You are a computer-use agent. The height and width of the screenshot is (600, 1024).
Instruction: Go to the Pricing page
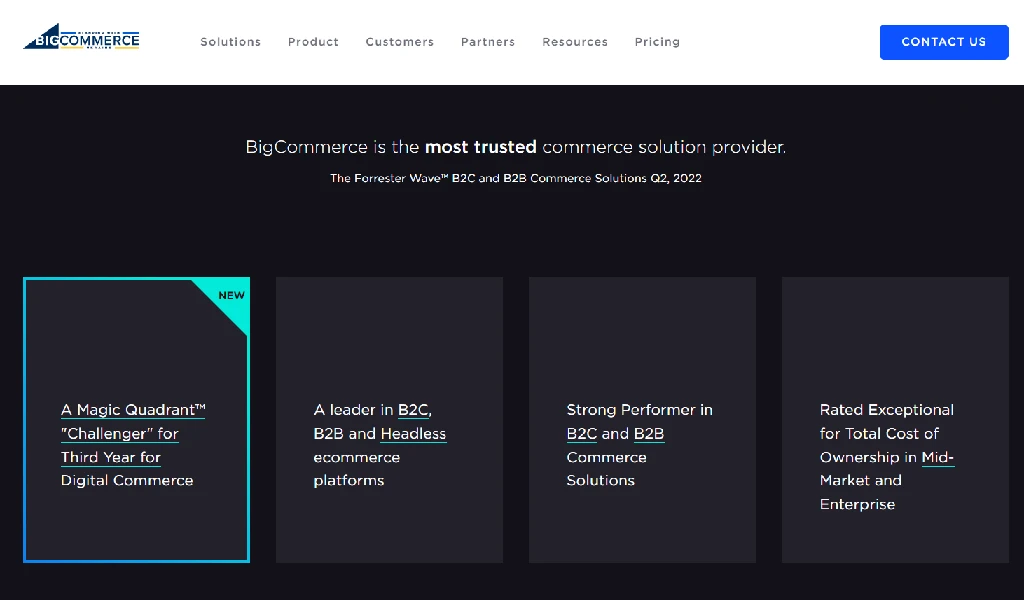point(657,42)
